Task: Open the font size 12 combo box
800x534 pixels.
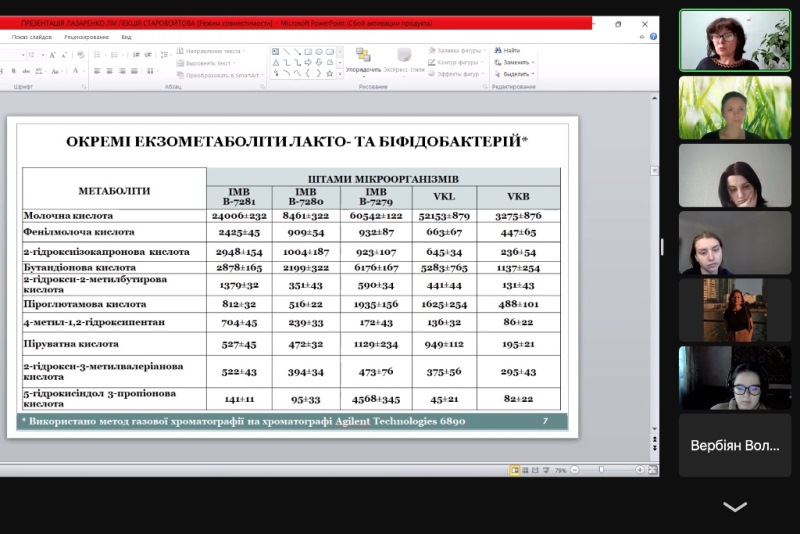Action: point(36,55)
